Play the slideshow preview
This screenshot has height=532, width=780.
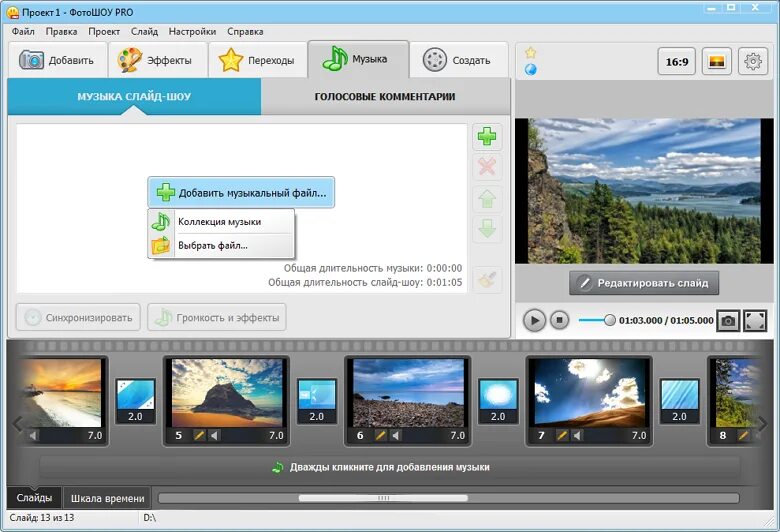pyautogui.click(x=534, y=320)
